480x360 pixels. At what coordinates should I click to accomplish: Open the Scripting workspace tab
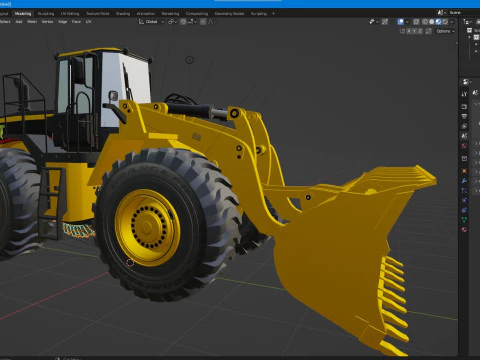coord(259,14)
